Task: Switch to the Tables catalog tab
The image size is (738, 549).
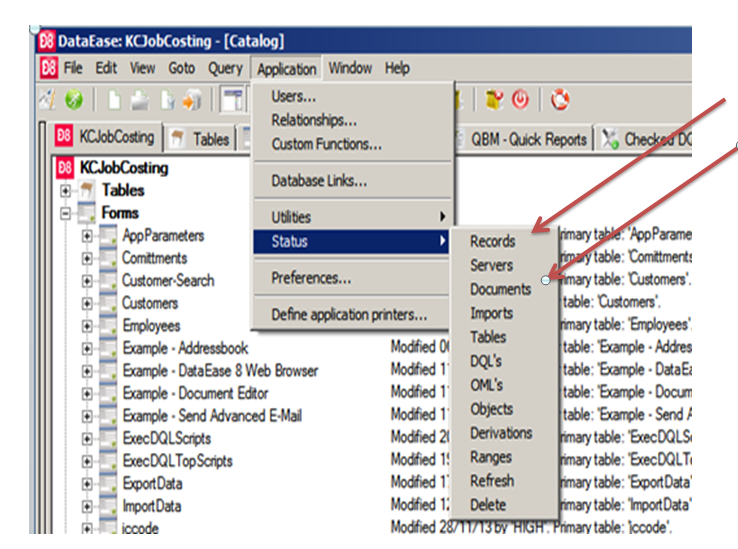Action: click(x=200, y=139)
